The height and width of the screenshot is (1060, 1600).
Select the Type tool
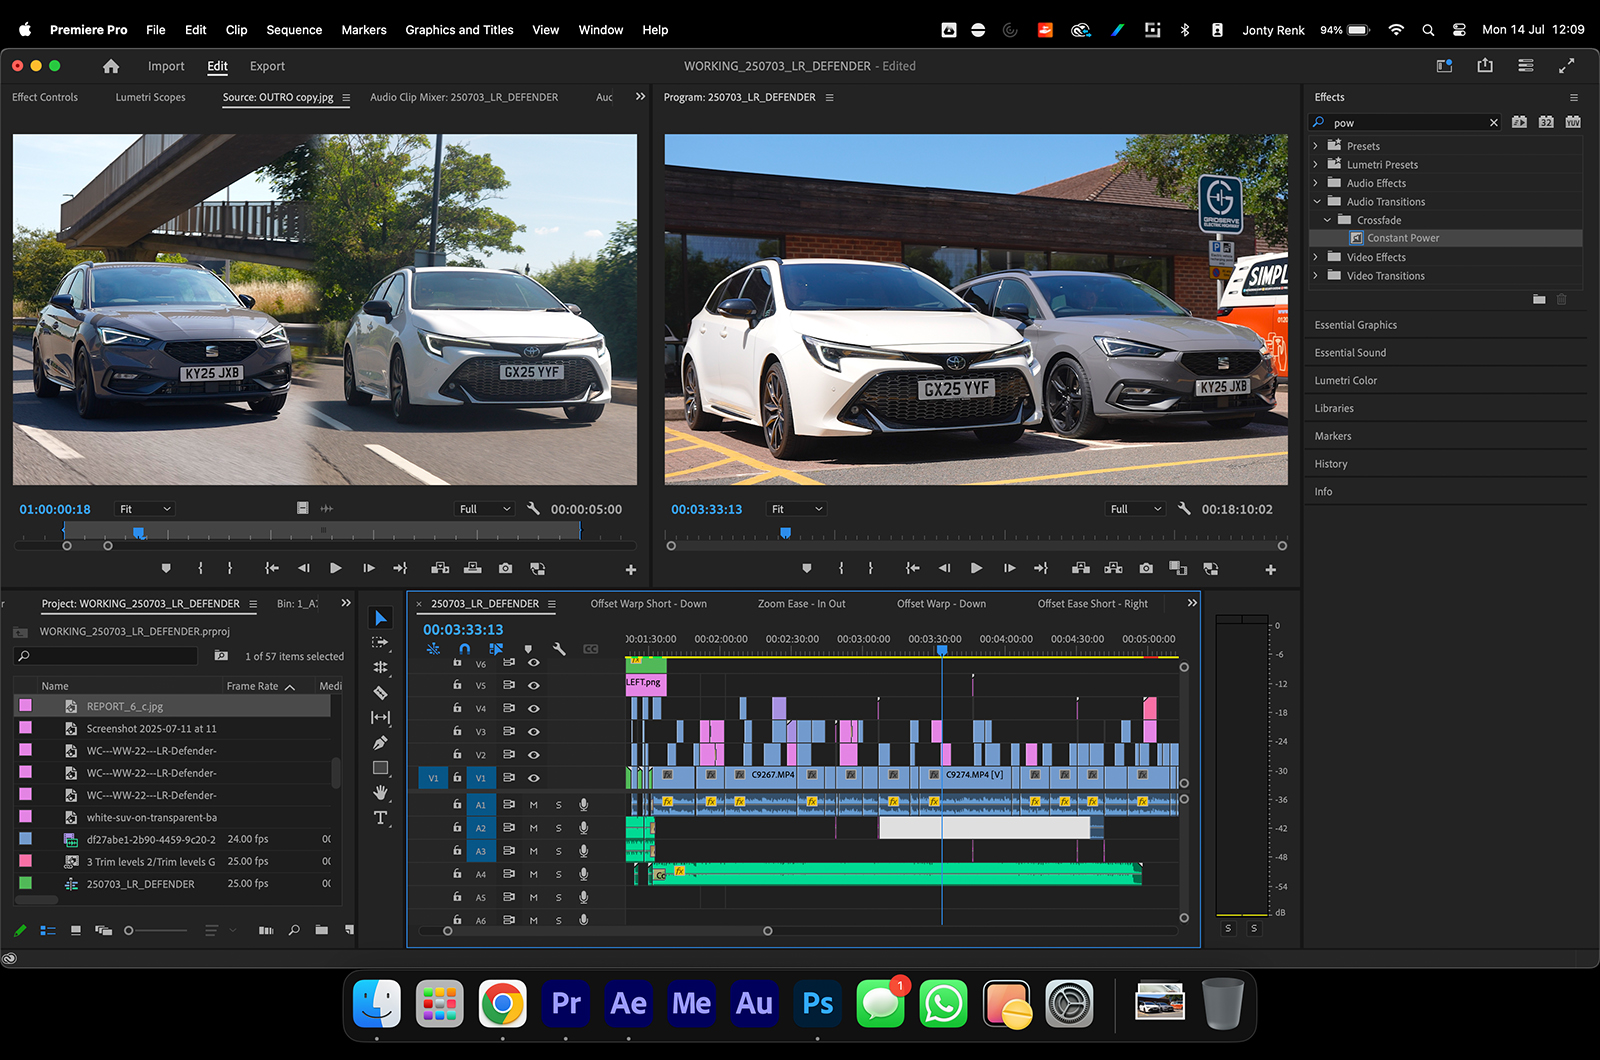tap(380, 818)
